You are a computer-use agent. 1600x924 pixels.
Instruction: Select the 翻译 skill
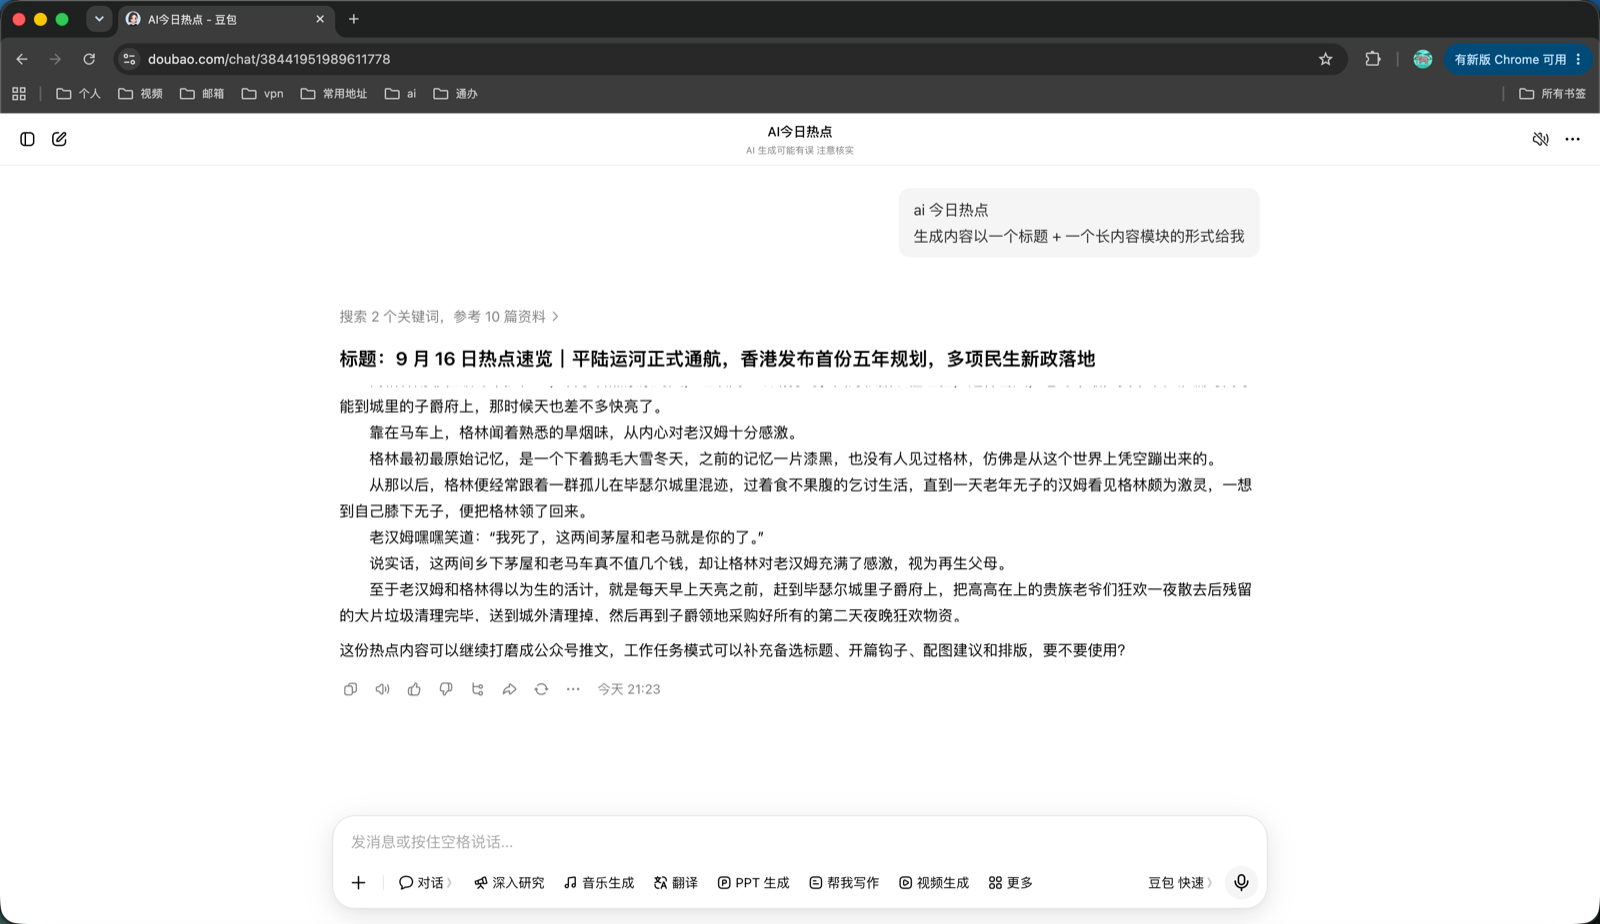tap(676, 882)
